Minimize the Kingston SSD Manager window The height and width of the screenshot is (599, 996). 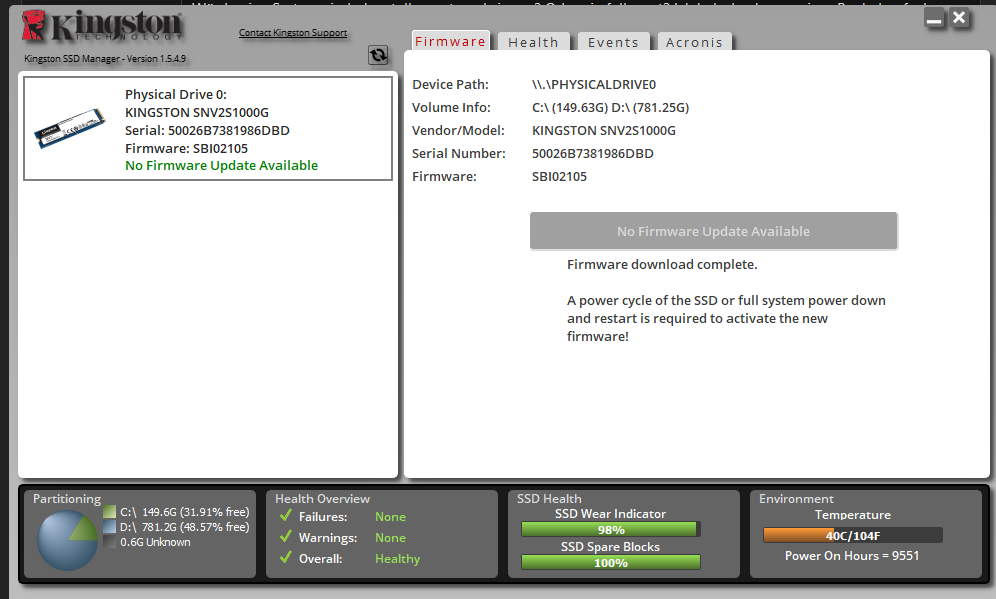[x=934, y=18]
